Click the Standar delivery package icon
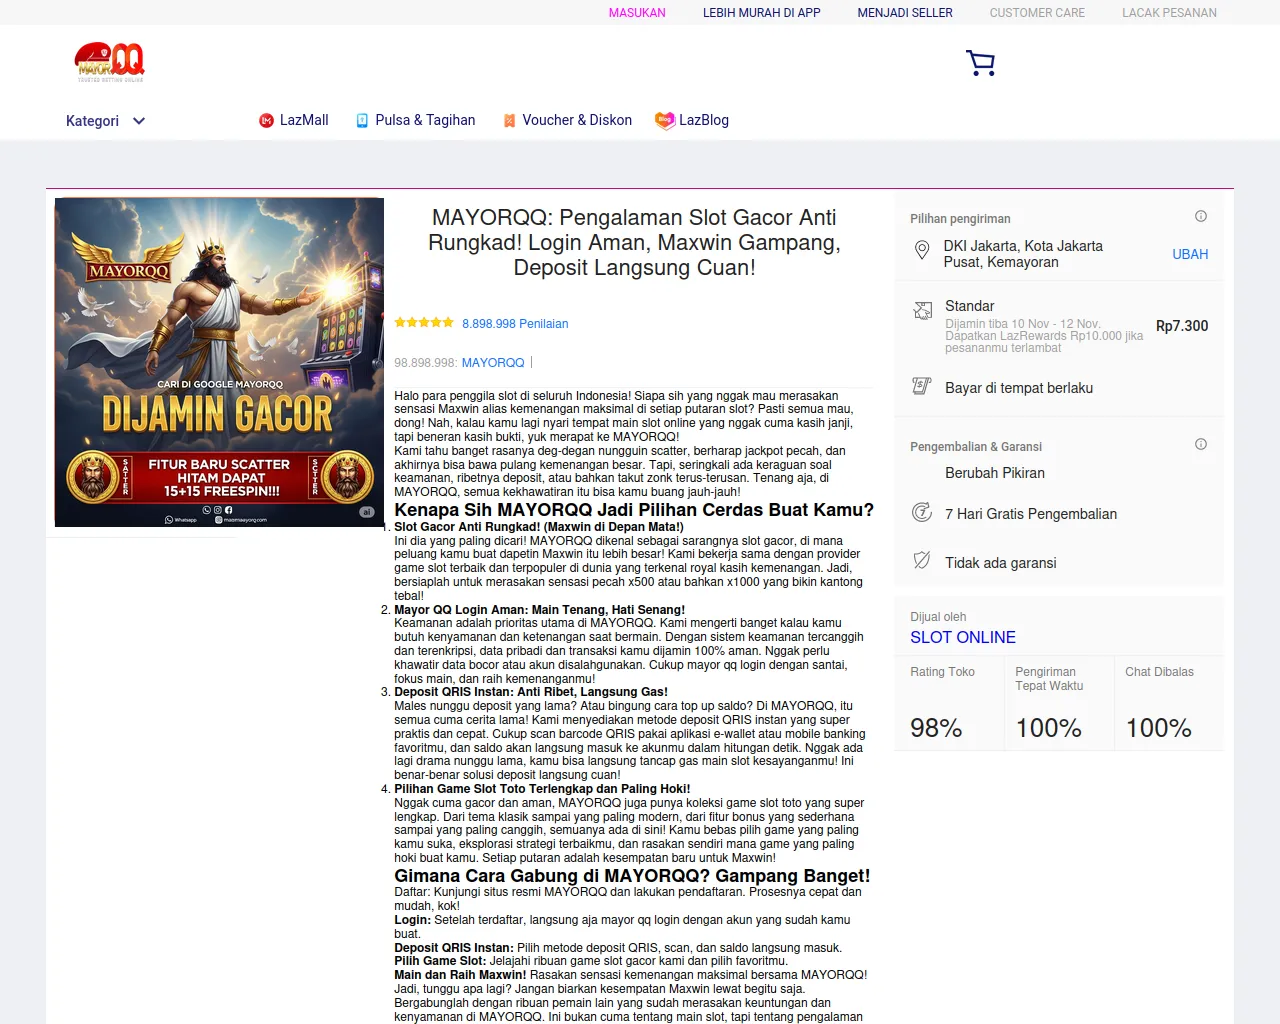Screen dimensions: 1280x1024 (922, 311)
